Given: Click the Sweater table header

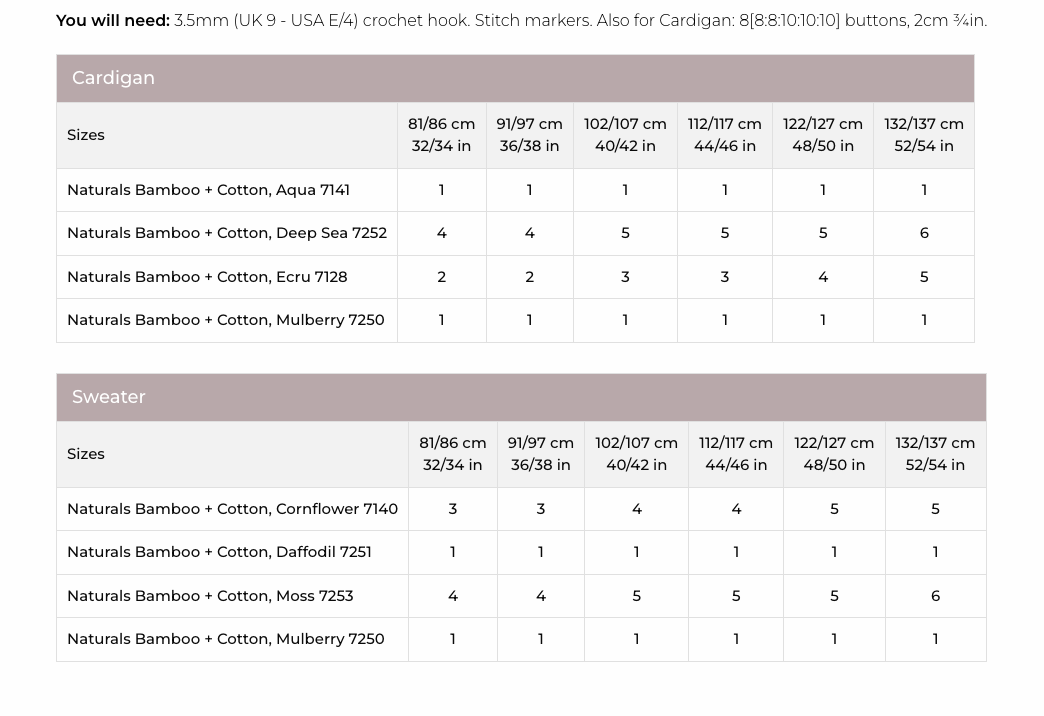Looking at the screenshot, I should (108, 397).
